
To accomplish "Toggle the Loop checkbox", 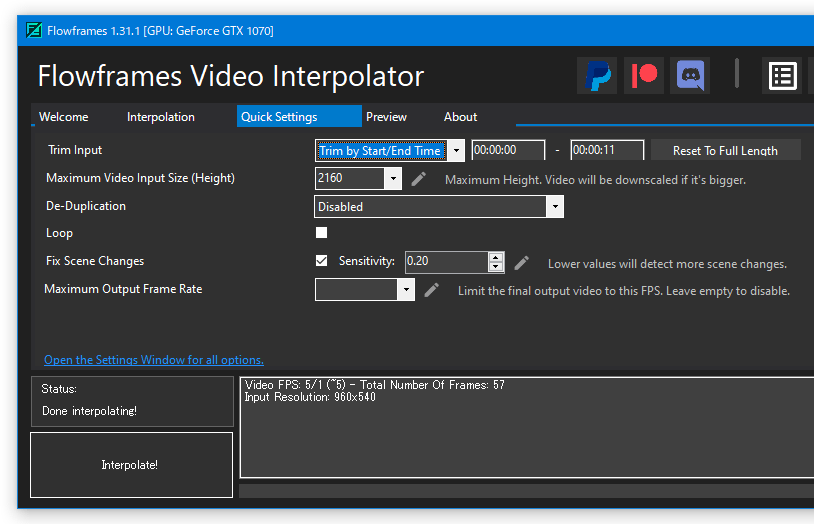I will point(321,233).
